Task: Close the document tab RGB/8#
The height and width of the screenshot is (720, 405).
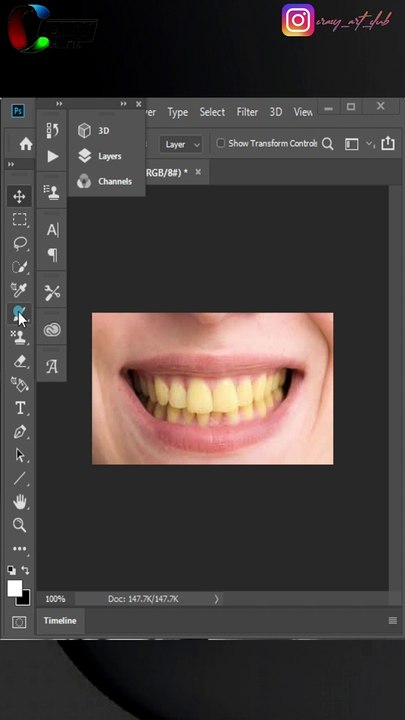Action: point(198,172)
